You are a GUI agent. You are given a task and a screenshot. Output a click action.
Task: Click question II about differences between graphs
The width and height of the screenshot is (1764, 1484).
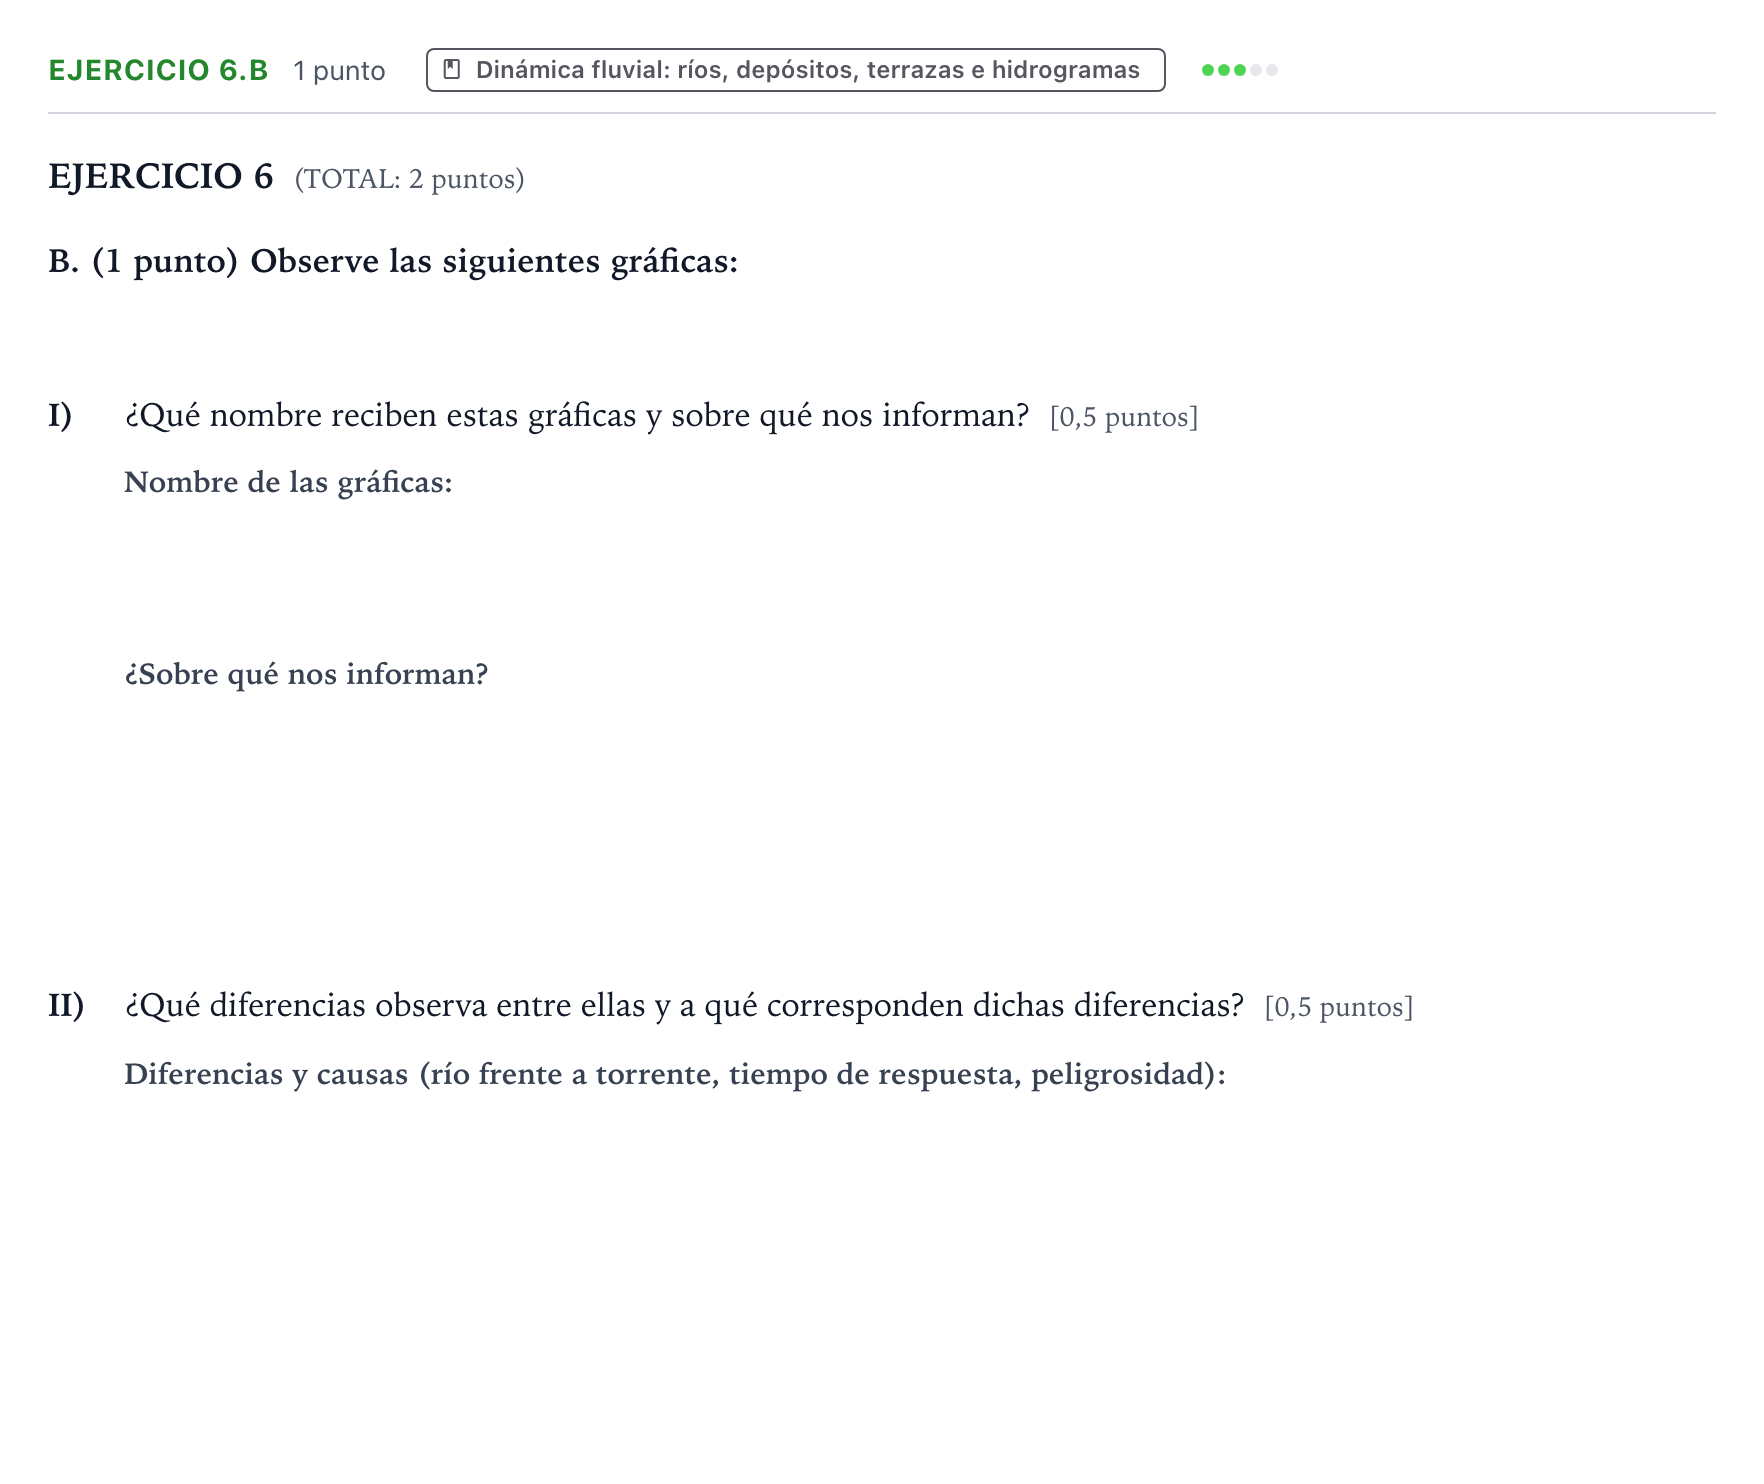[684, 1005]
